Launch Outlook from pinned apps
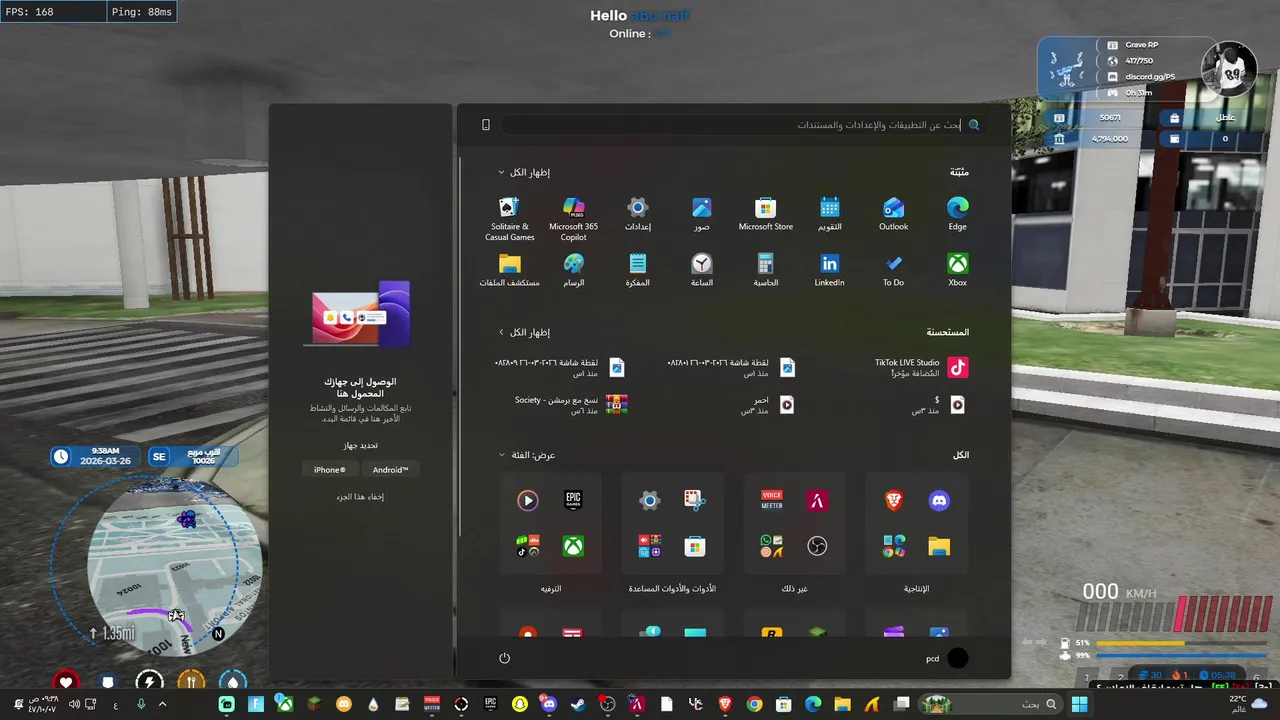 pyautogui.click(x=893, y=213)
